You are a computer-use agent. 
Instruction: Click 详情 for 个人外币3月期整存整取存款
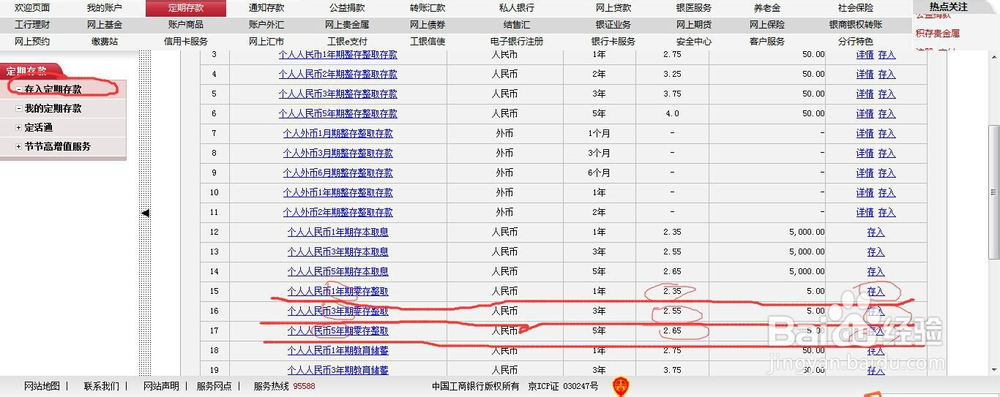(865, 154)
